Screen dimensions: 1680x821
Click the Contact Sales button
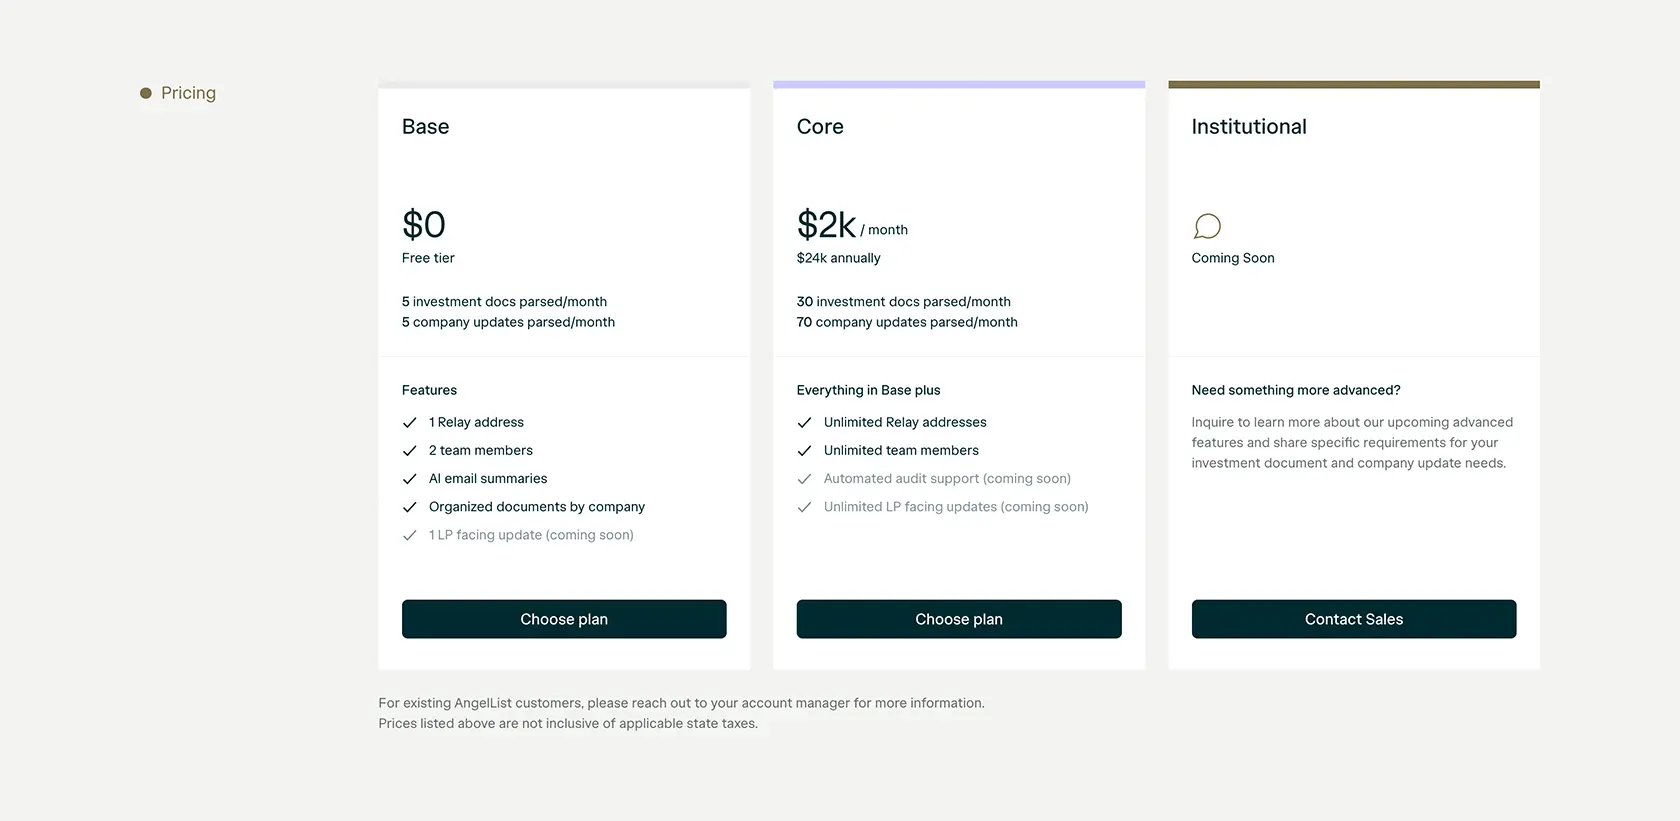[1354, 619]
